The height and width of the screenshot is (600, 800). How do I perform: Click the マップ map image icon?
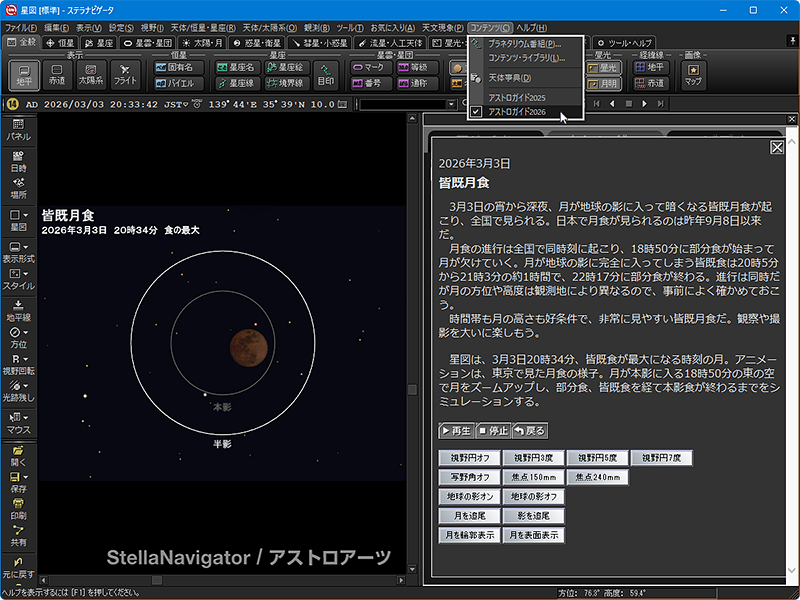pos(693,76)
